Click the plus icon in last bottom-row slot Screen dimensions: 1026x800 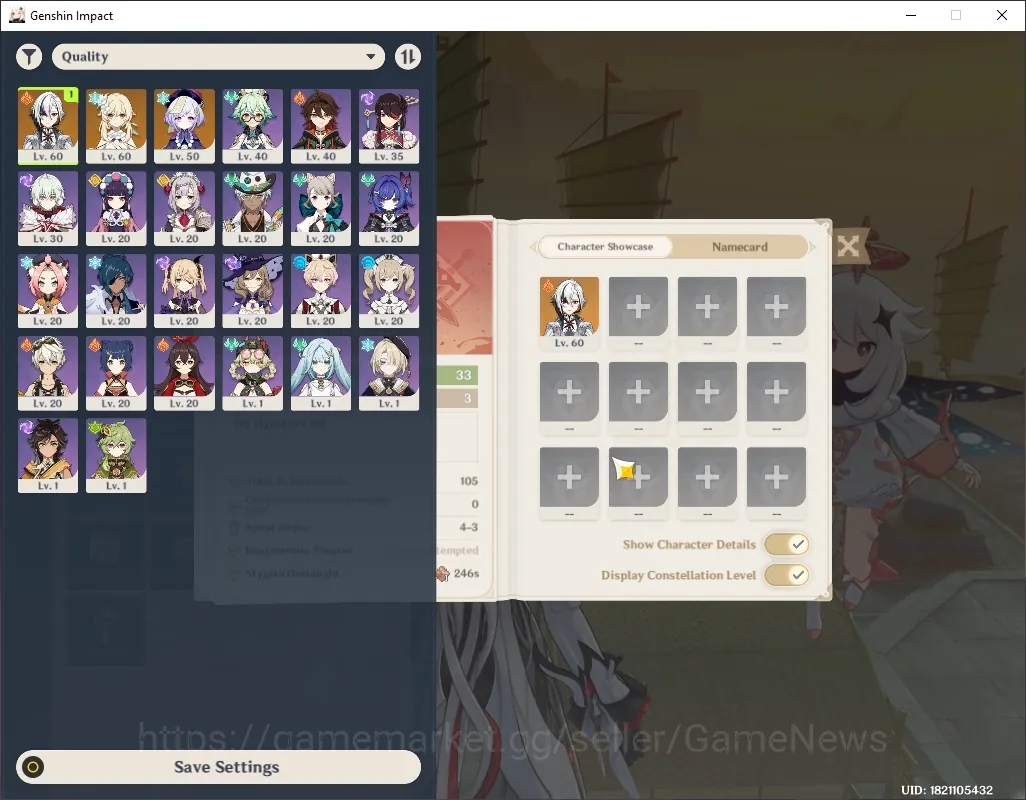tap(776, 477)
